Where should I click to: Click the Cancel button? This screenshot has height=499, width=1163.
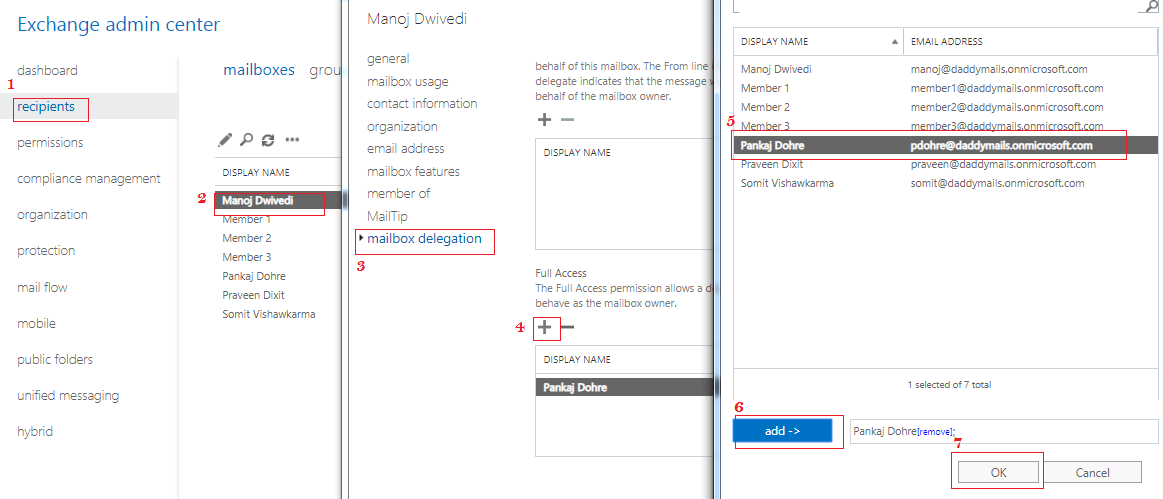[1092, 472]
